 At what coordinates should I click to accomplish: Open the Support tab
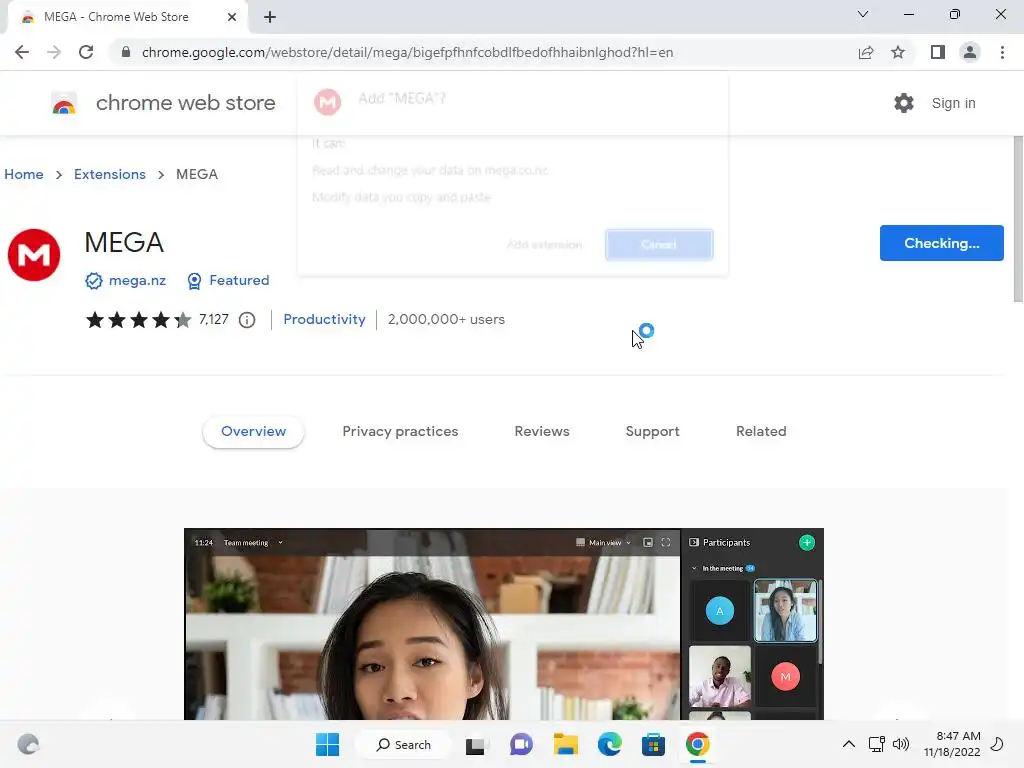pyautogui.click(x=652, y=432)
